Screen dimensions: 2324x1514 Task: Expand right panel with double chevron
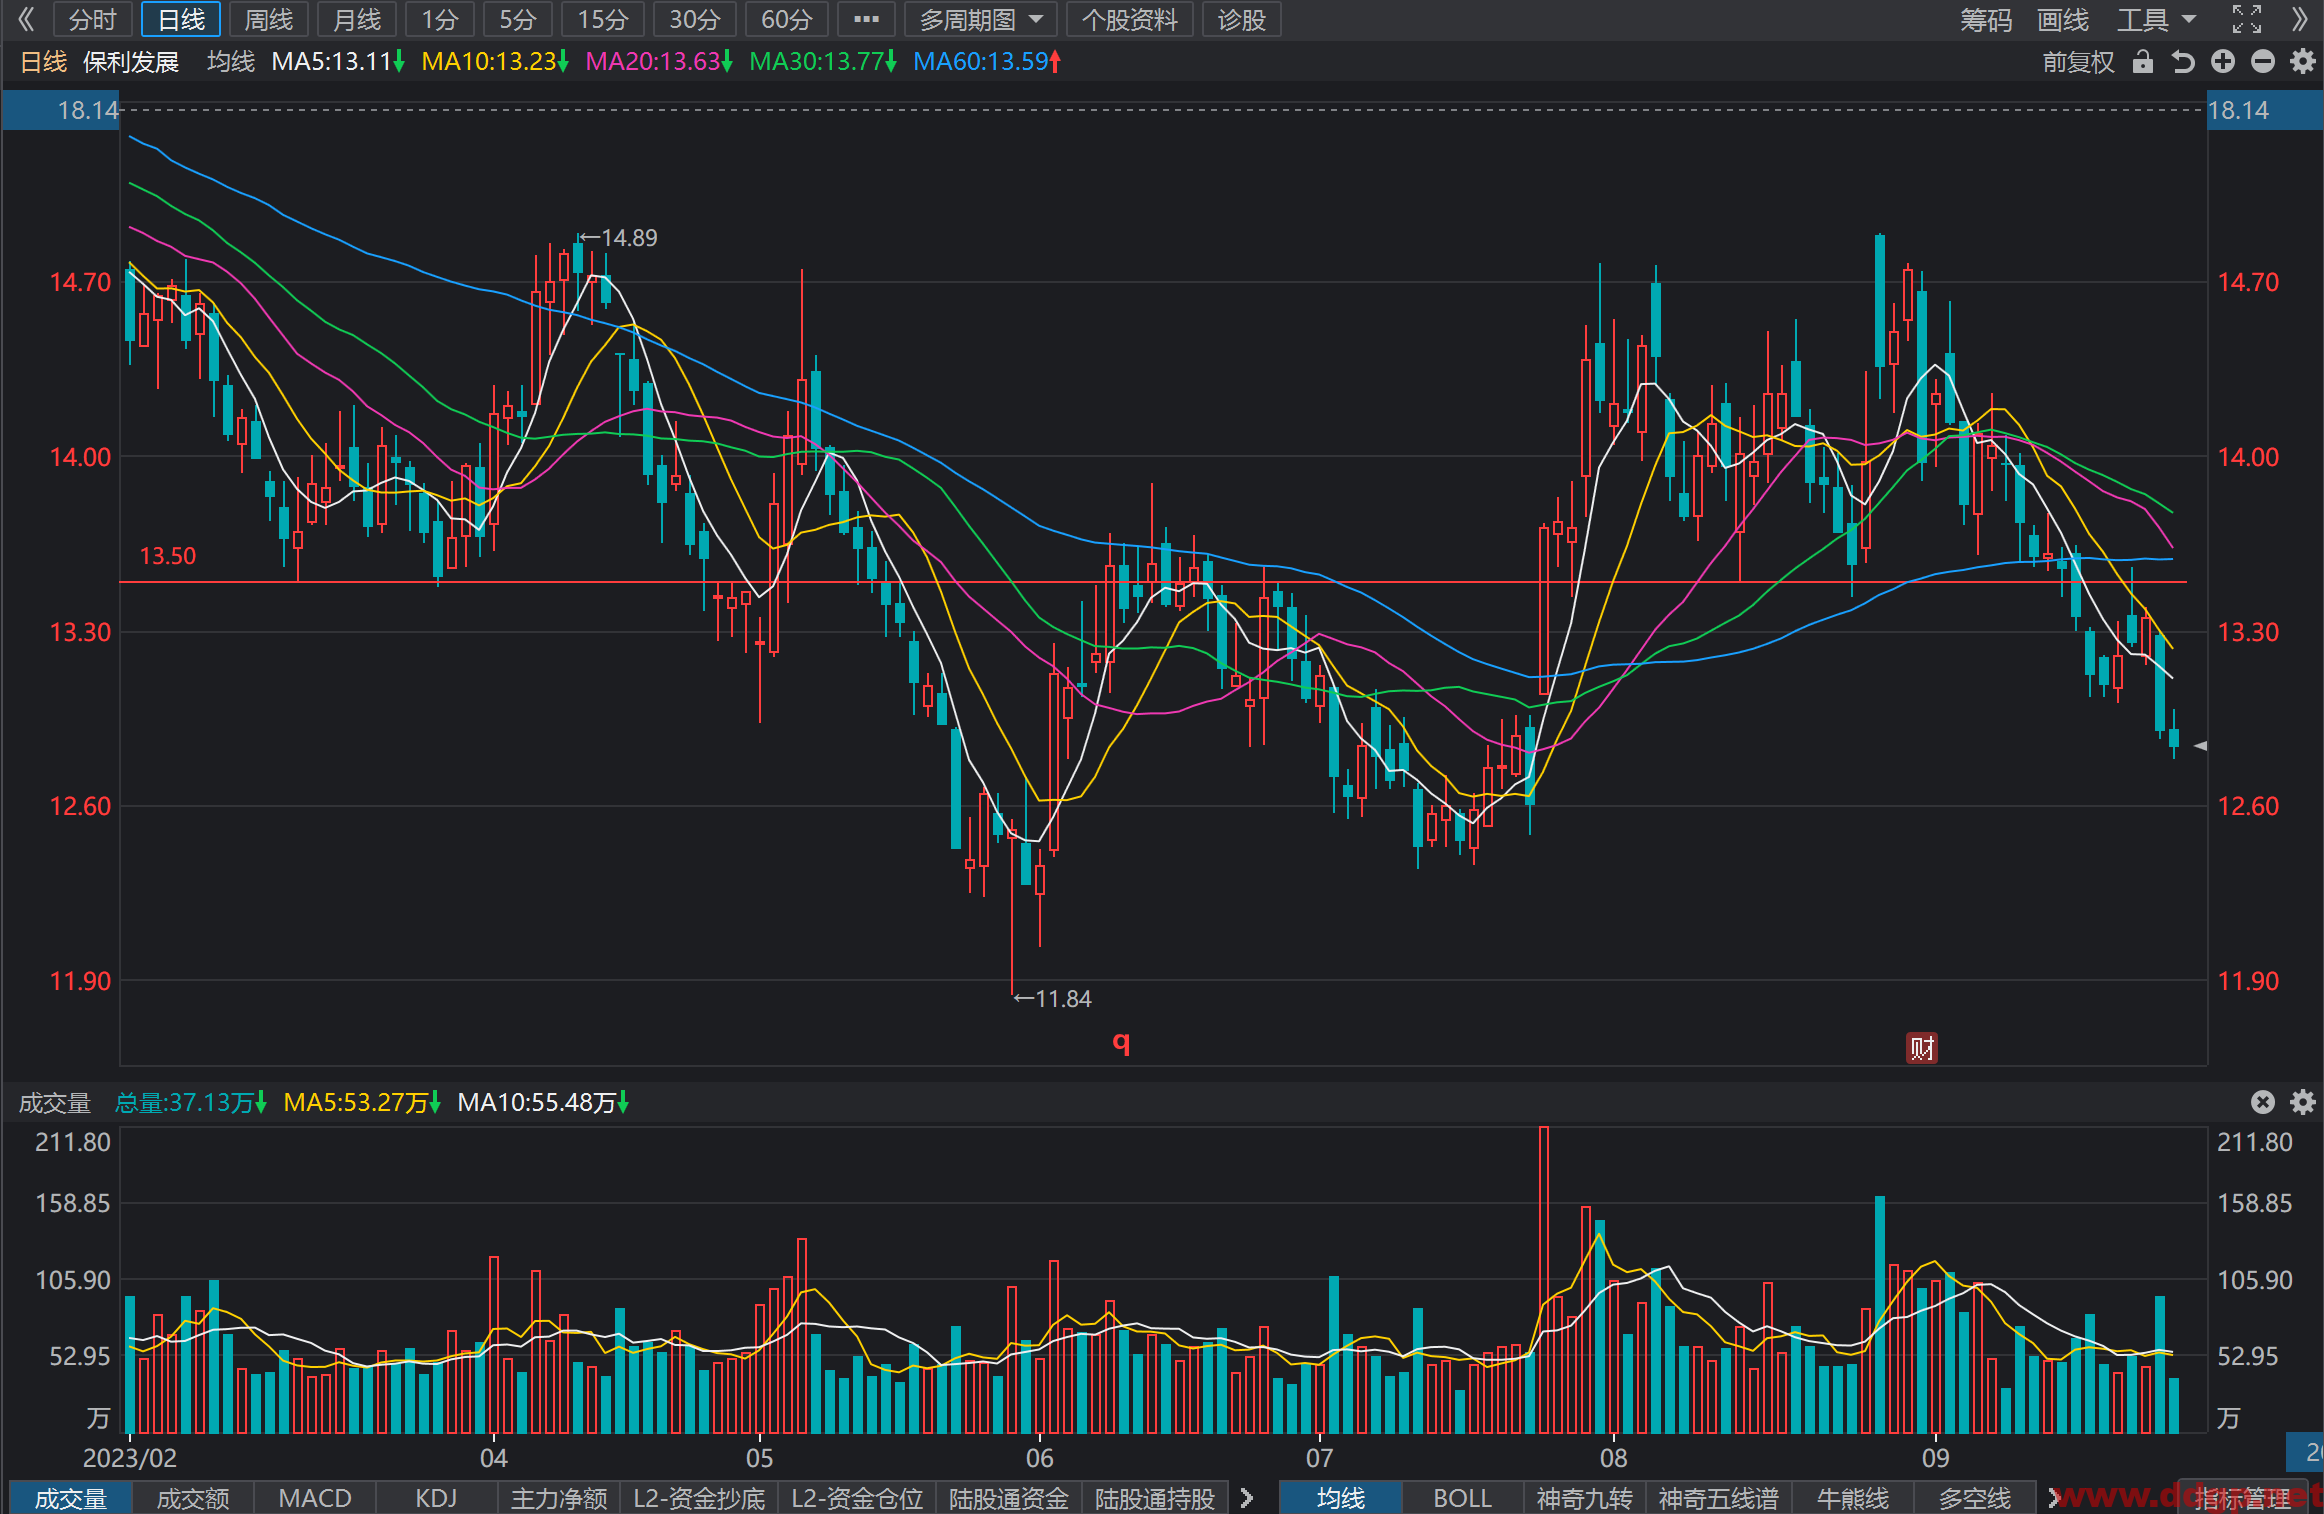tap(2300, 19)
